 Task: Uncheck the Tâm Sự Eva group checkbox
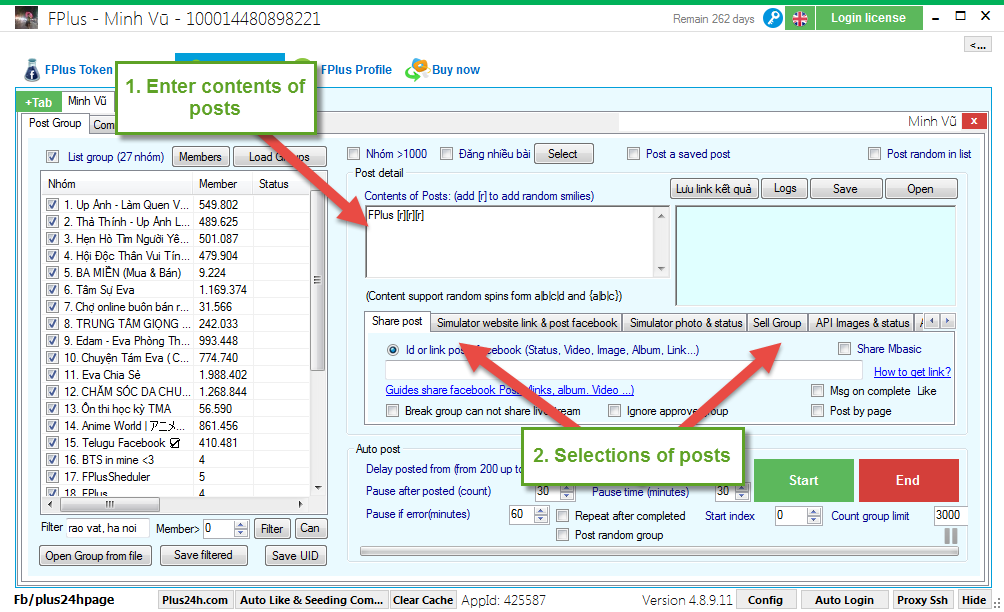click(53, 289)
